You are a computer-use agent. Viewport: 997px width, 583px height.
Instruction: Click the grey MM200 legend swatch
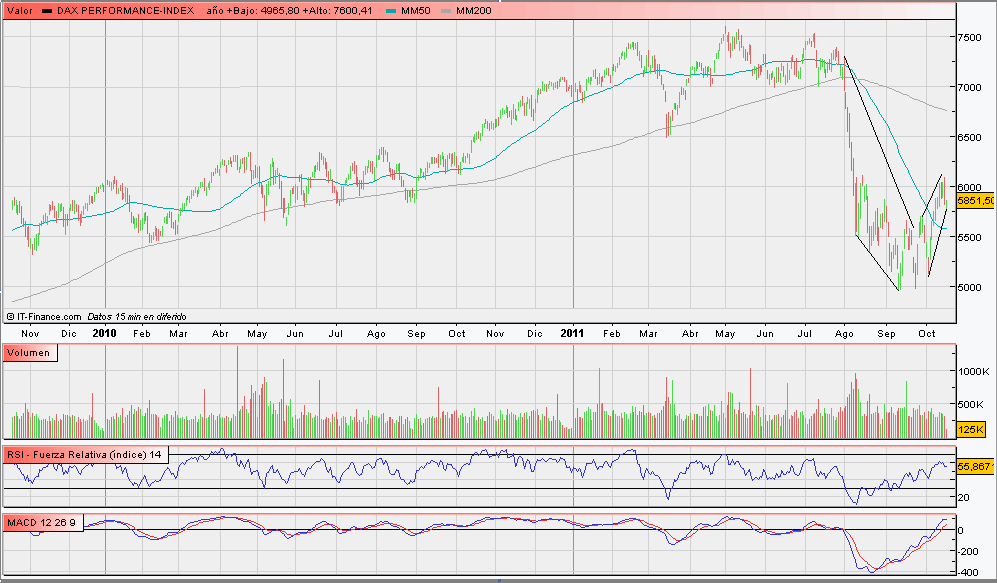point(446,11)
